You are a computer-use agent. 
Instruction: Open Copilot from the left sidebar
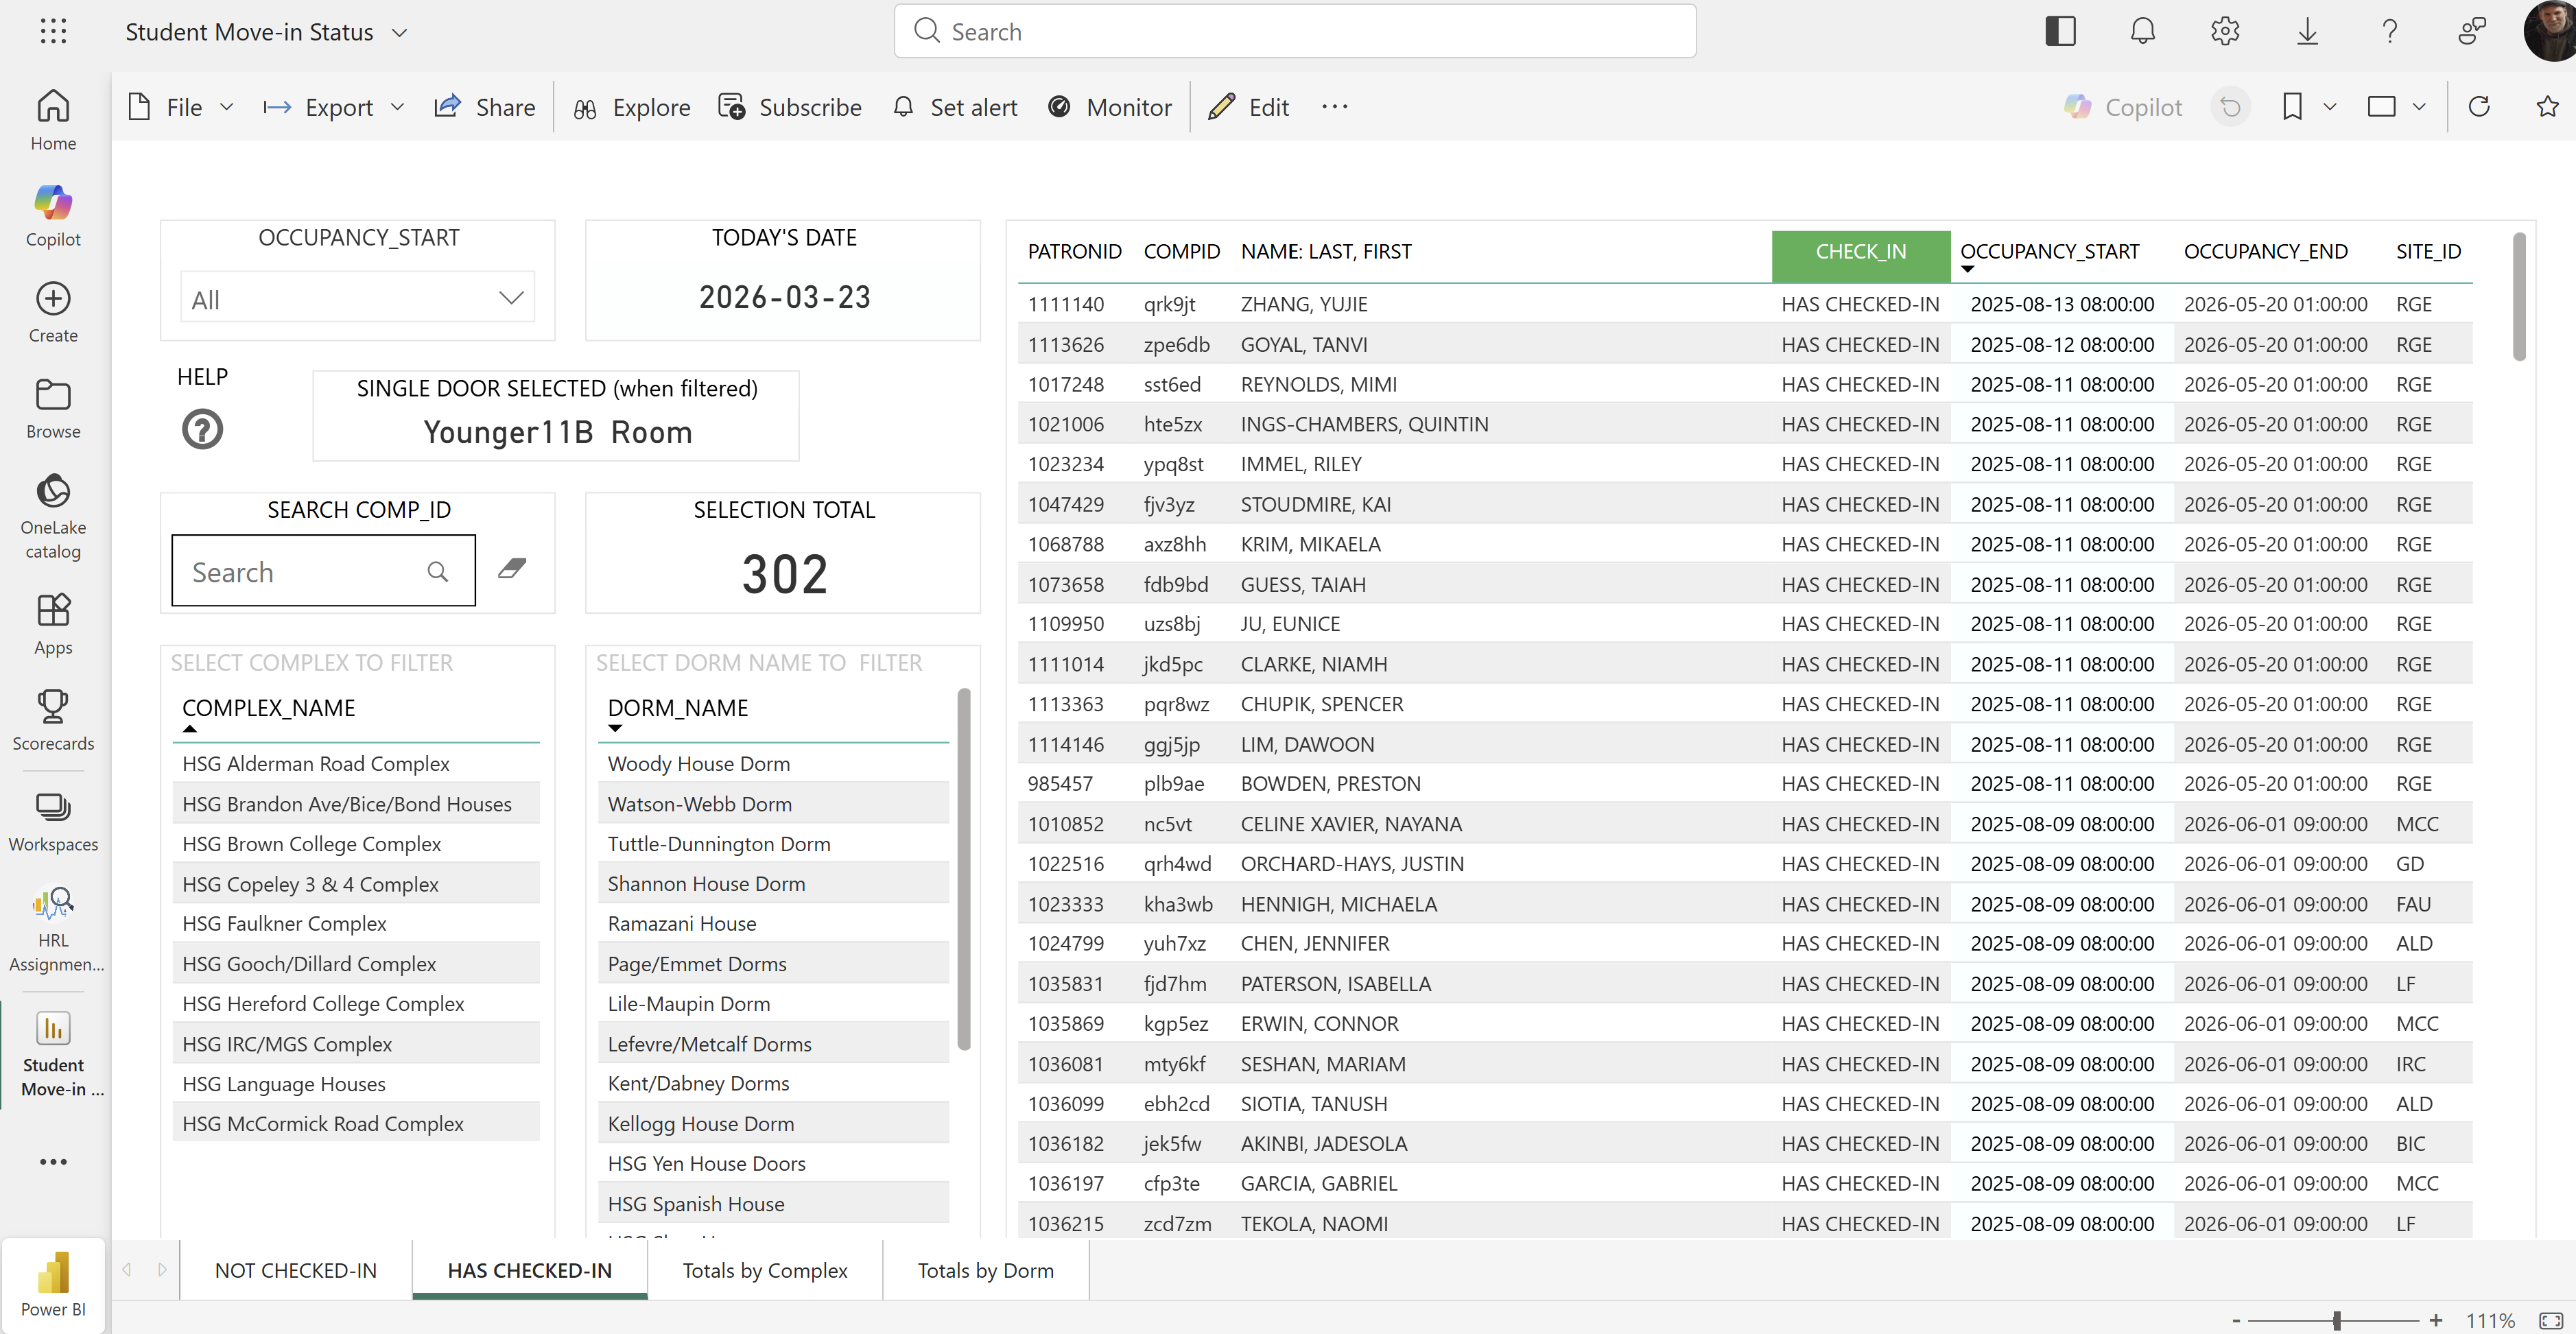coord(53,216)
